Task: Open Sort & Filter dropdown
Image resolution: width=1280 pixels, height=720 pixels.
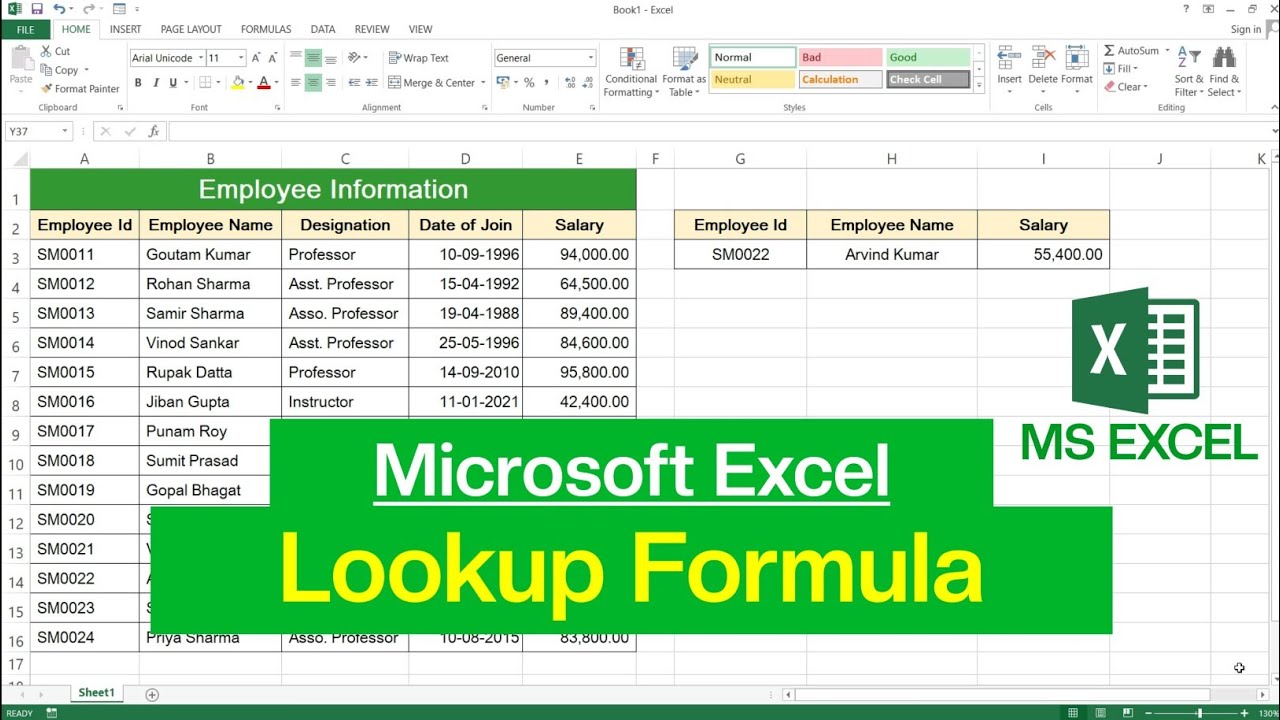Action: [x=1189, y=71]
